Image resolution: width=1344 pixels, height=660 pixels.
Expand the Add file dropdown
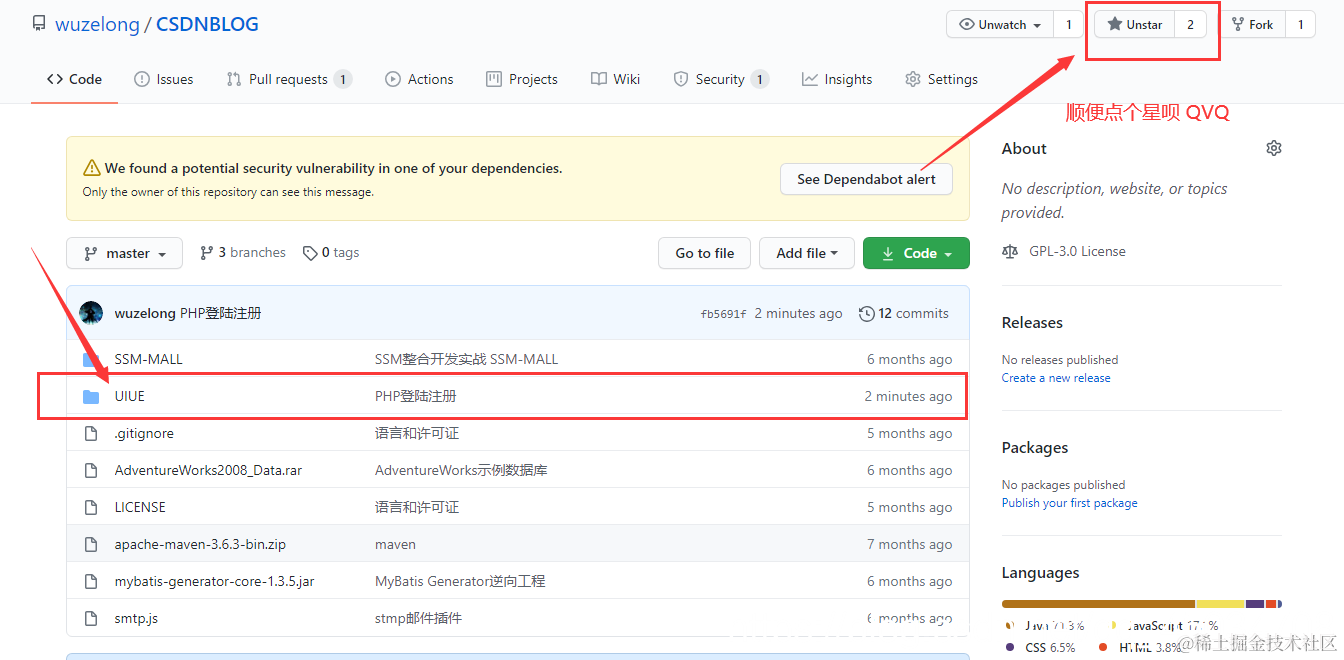(x=807, y=253)
